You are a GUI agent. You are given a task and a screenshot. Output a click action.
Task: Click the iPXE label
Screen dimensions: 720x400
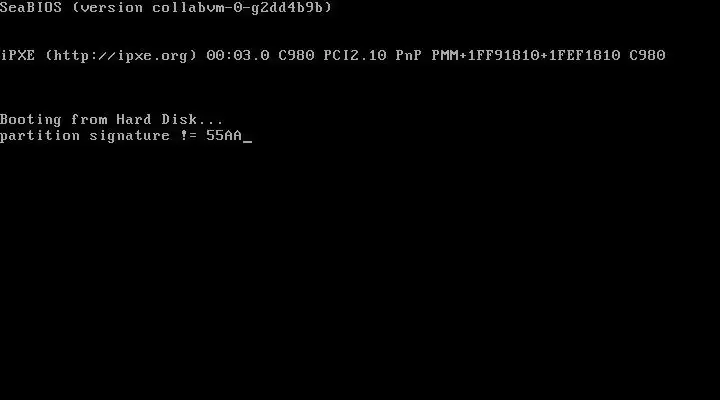pos(17,56)
